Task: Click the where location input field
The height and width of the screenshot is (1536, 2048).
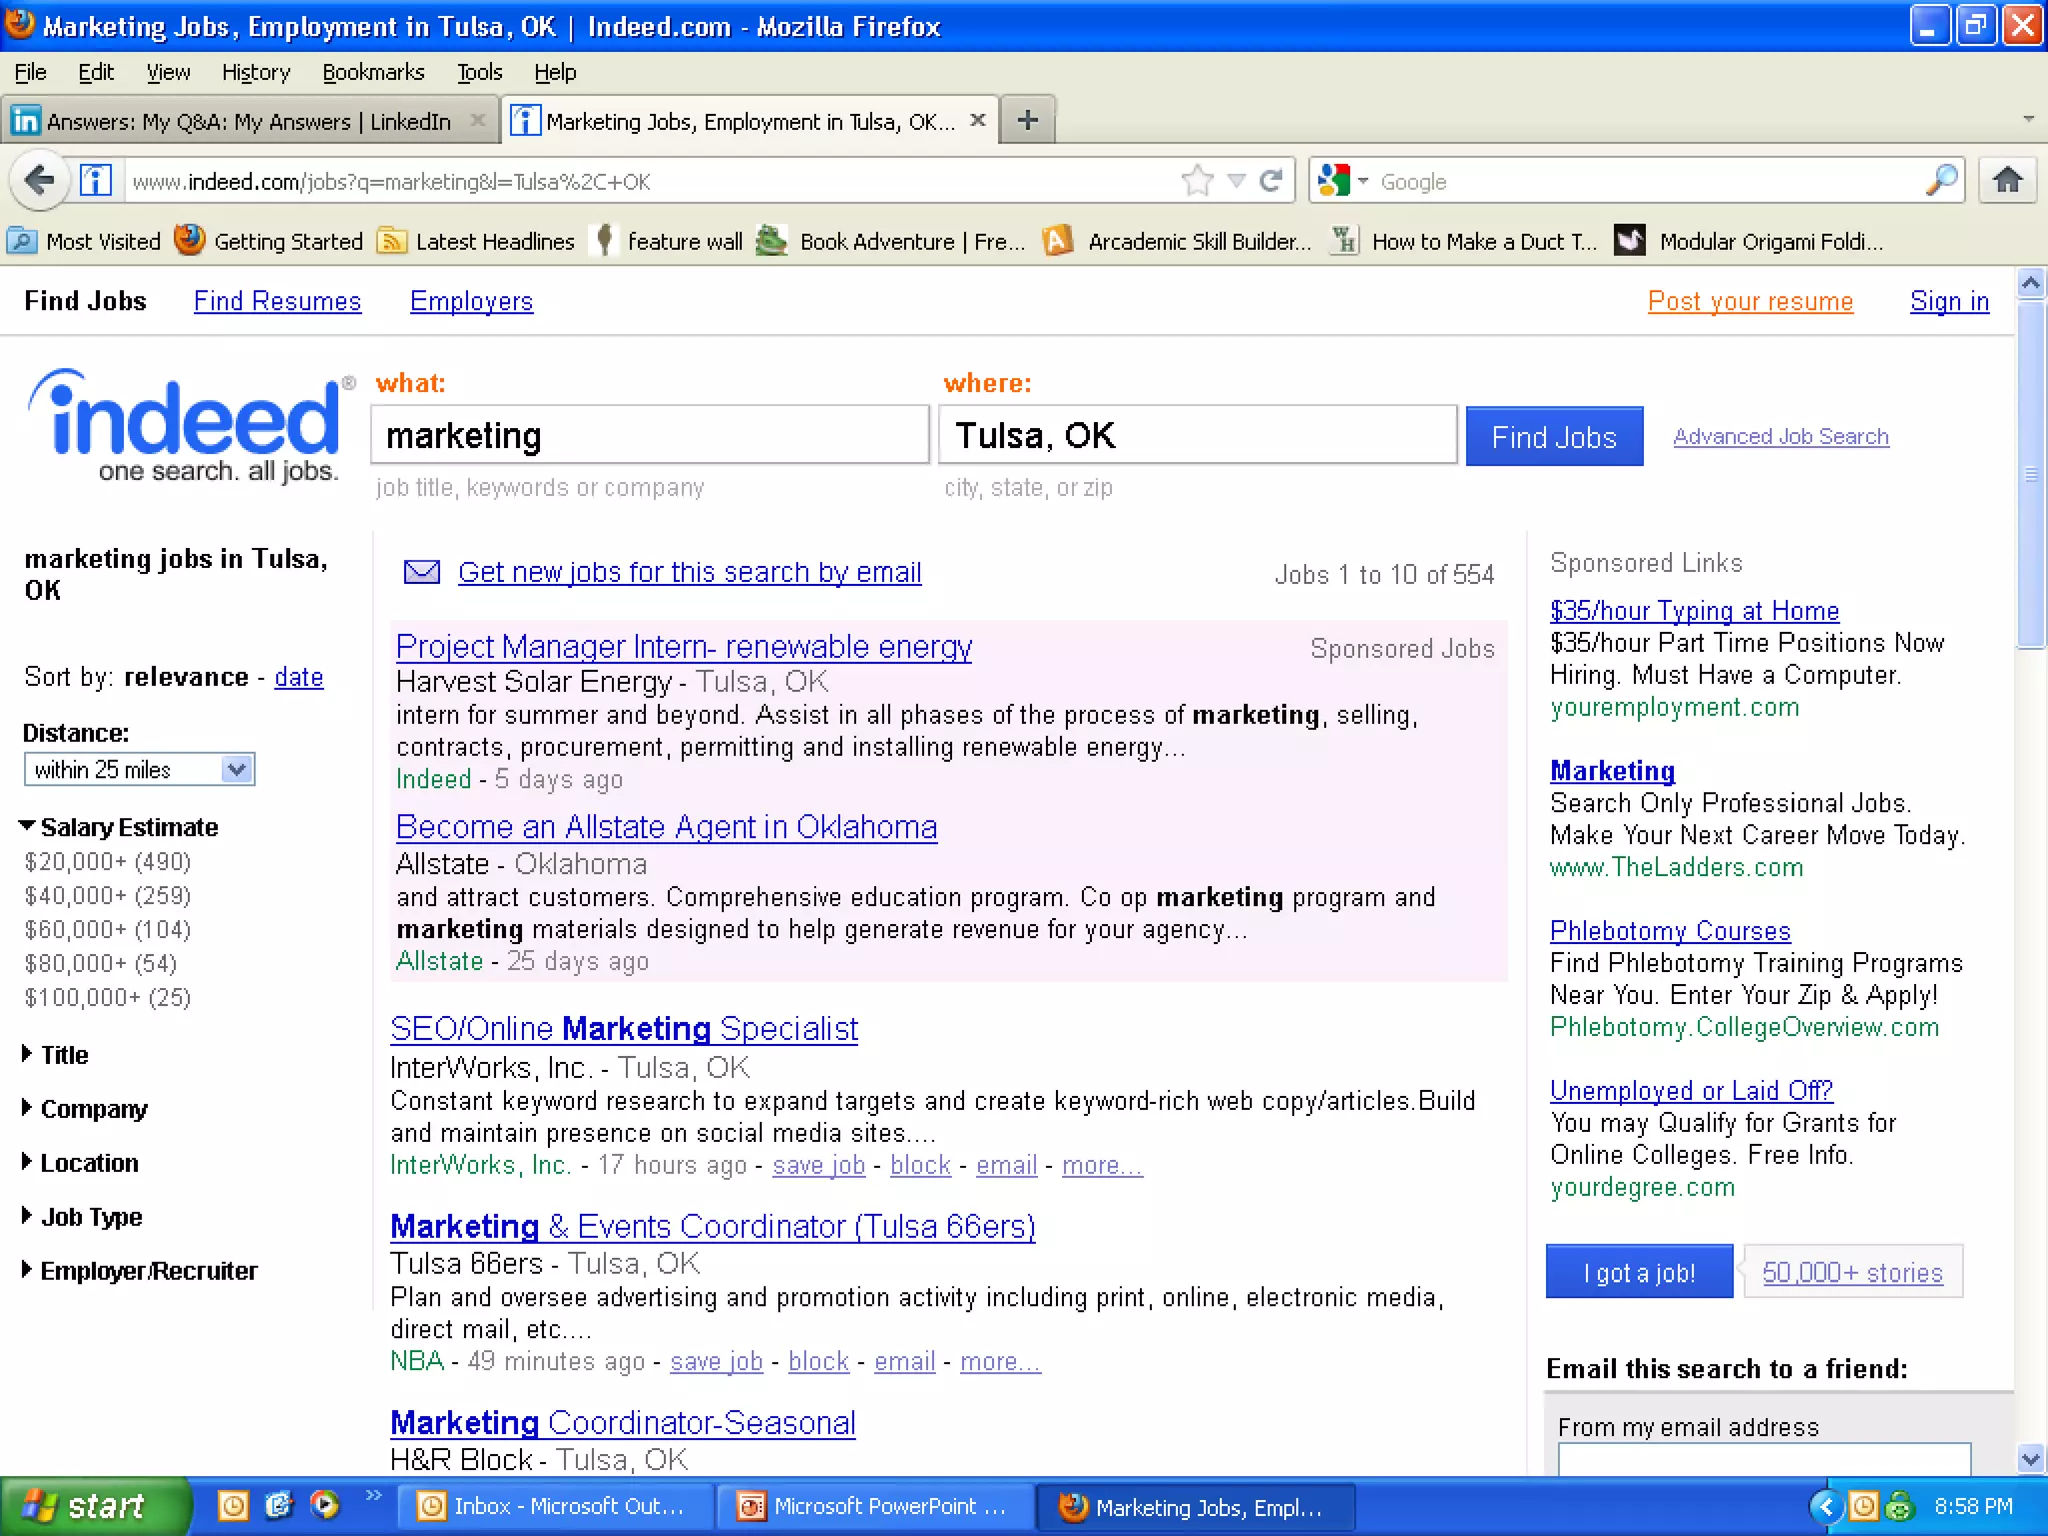Action: [1196, 435]
